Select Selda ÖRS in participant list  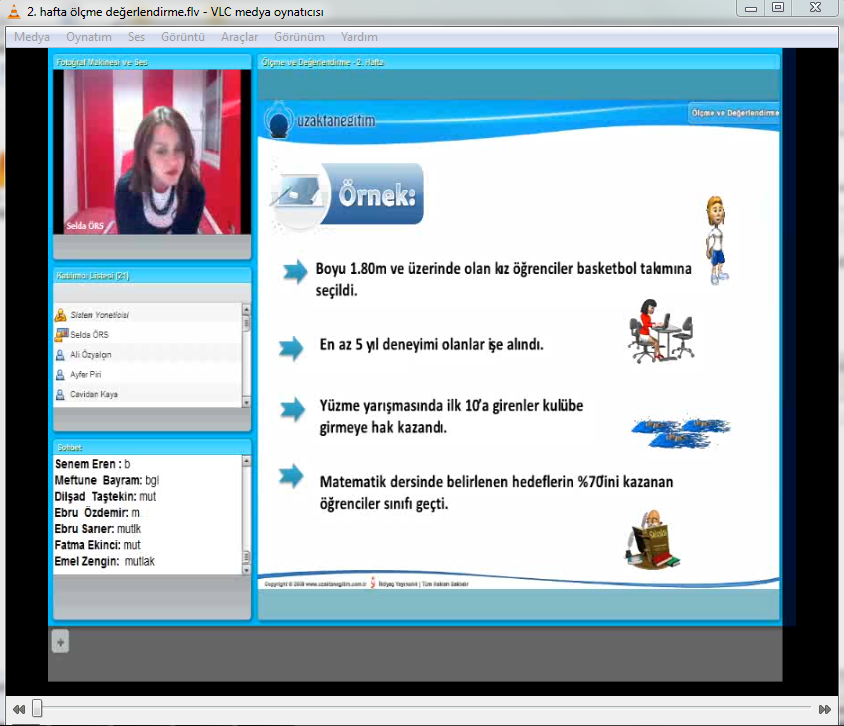148,334
